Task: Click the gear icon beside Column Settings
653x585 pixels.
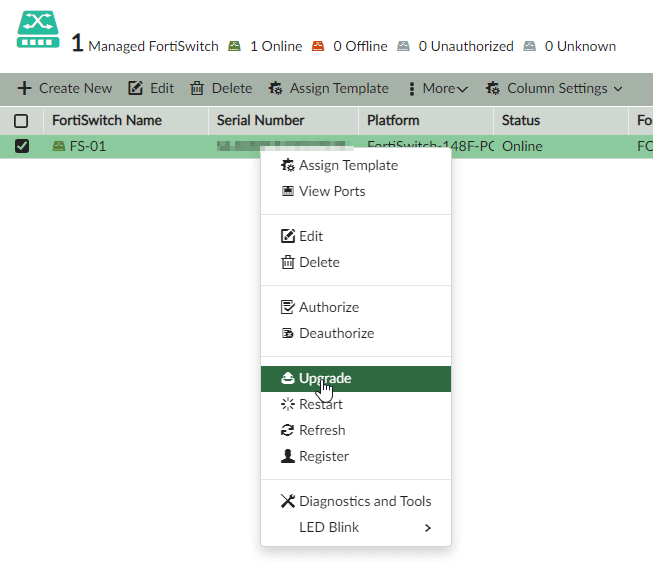Action: pos(493,88)
